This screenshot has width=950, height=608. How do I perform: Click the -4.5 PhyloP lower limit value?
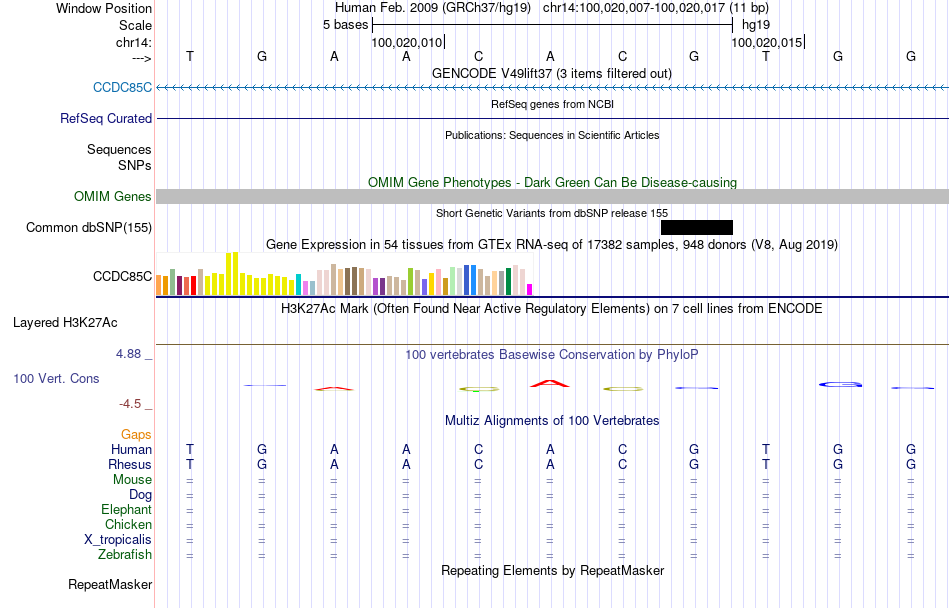click(130, 403)
